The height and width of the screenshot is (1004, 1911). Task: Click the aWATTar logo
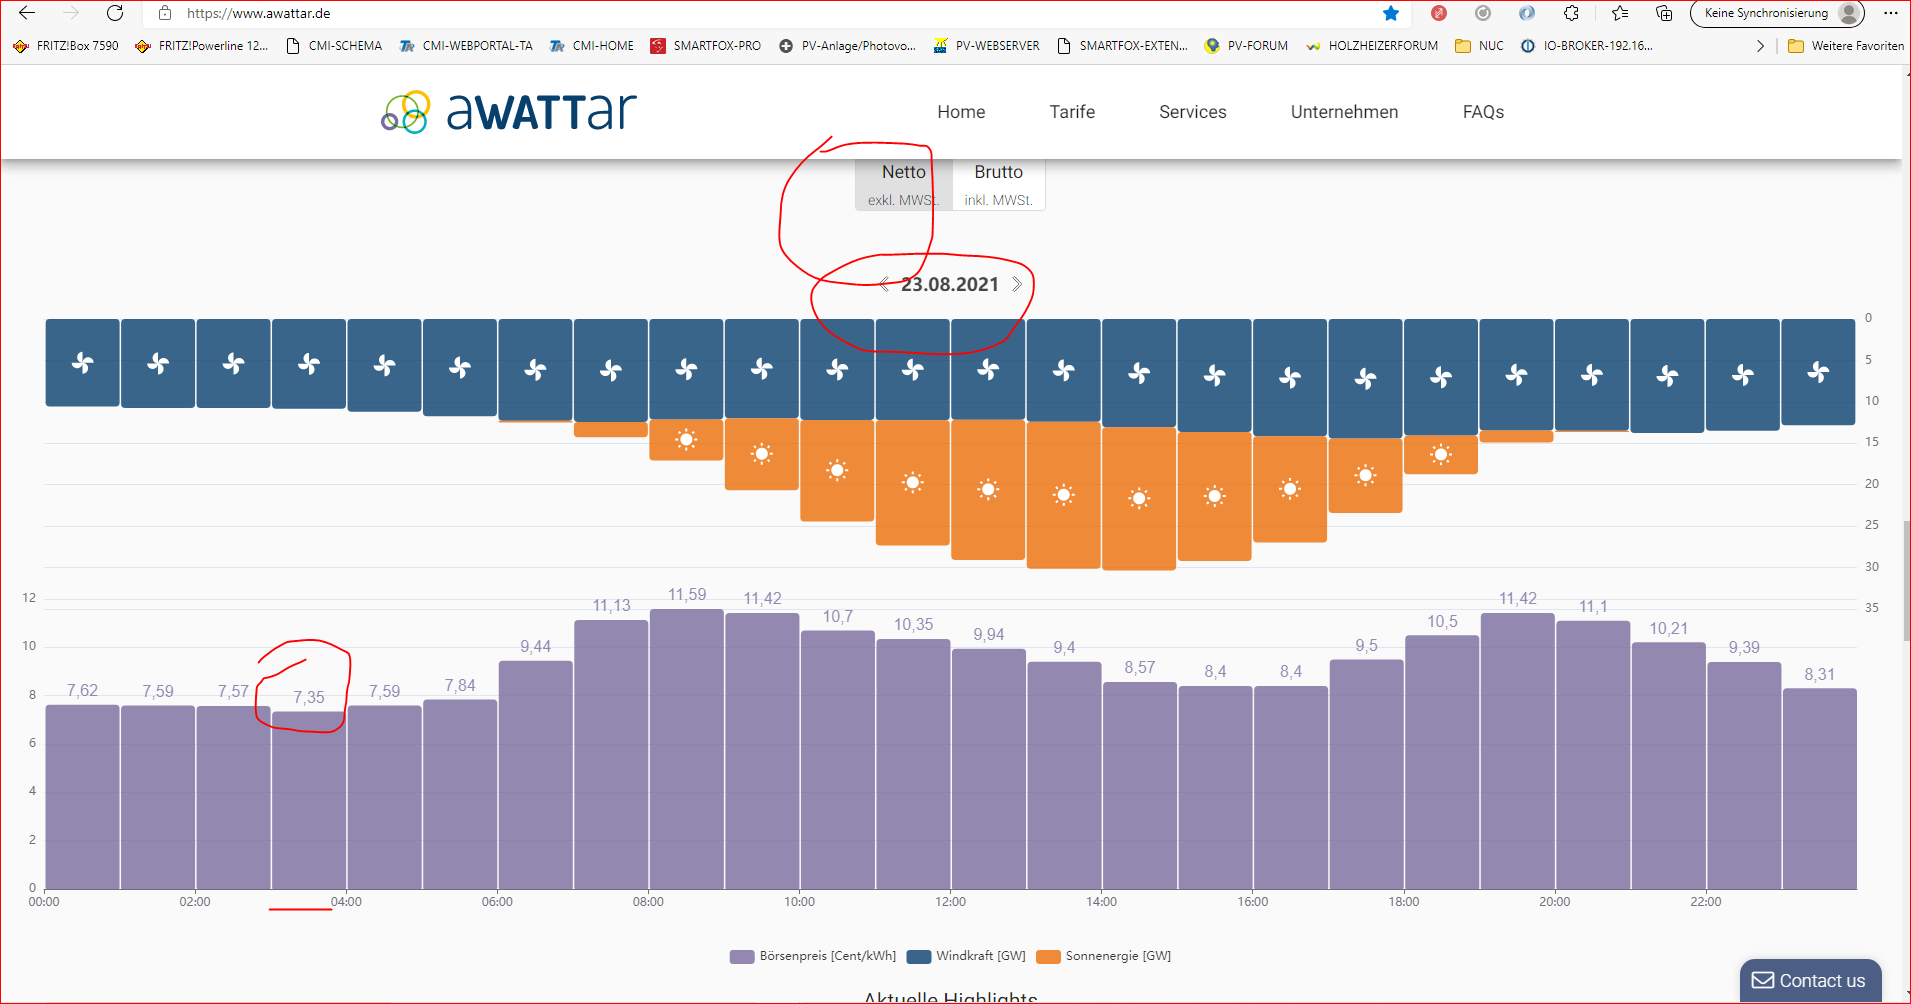(x=509, y=111)
